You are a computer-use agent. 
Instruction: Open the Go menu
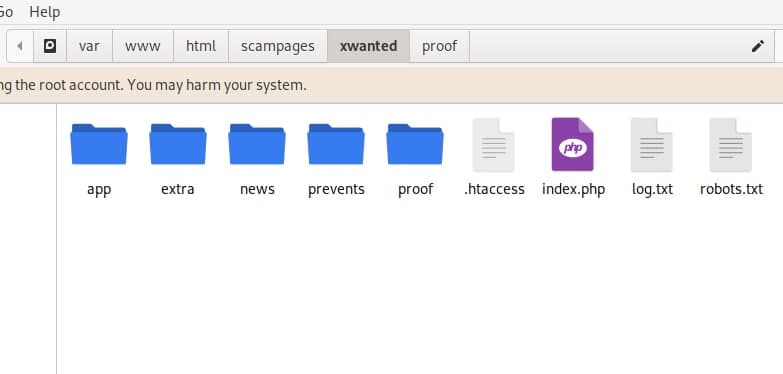pyautogui.click(x=6, y=11)
